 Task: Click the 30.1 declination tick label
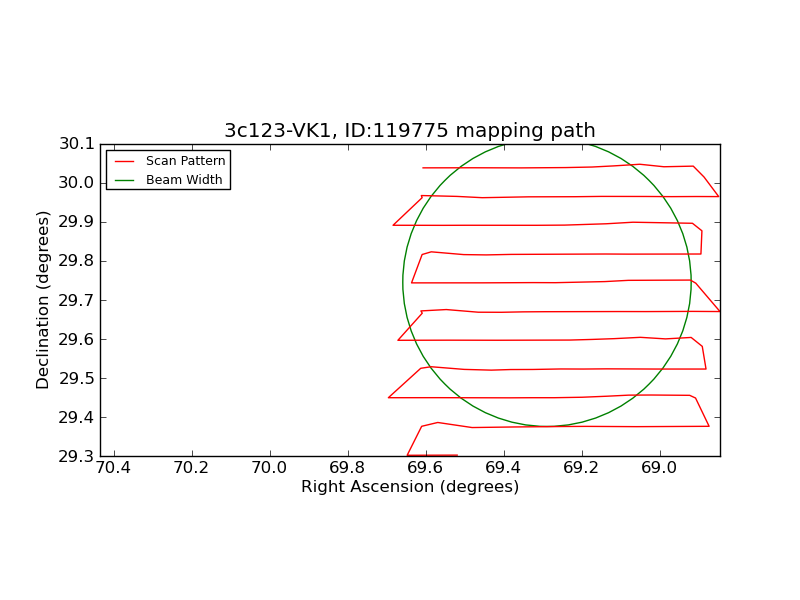click(x=77, y=144)
